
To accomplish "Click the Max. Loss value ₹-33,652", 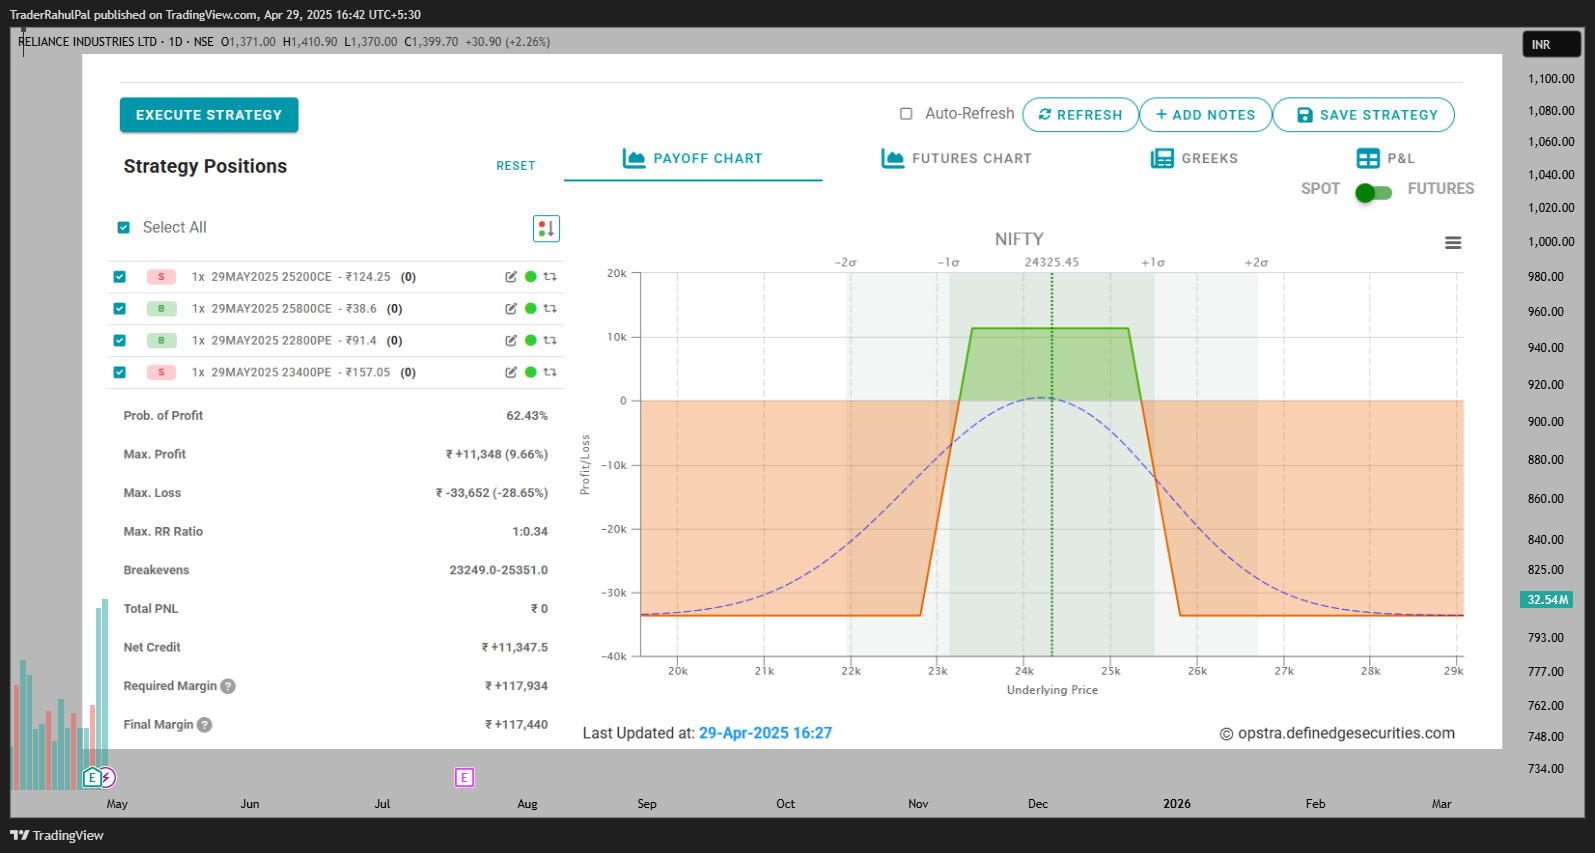I will pyautogui.click(x=491, y=493).
